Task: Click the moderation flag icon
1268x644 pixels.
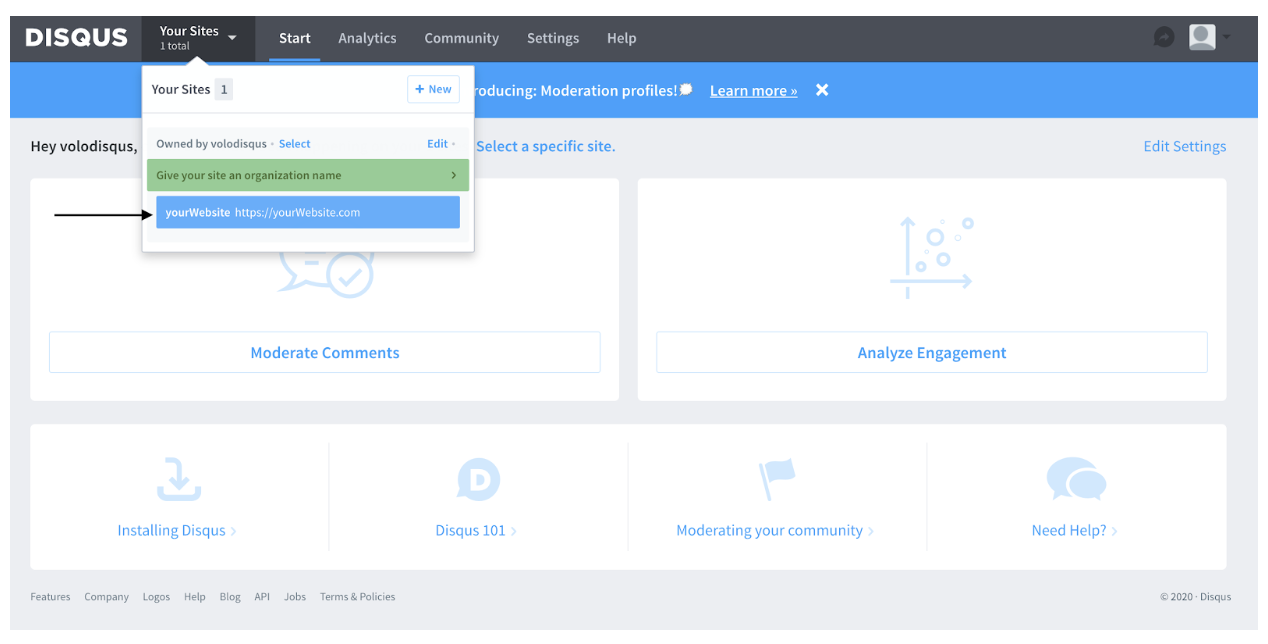Action: pyautogui.click(x=777, y=479)
